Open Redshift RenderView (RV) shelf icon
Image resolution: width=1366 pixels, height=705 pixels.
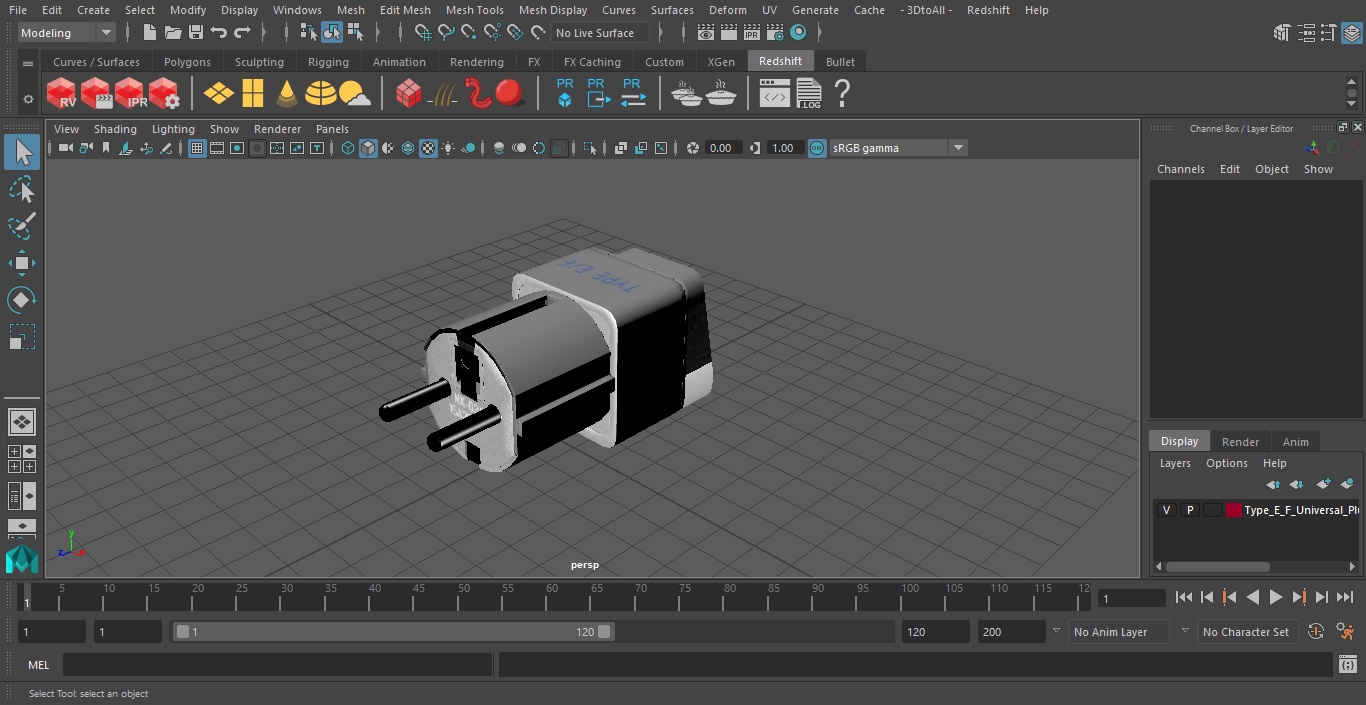(x=62, y=94)
